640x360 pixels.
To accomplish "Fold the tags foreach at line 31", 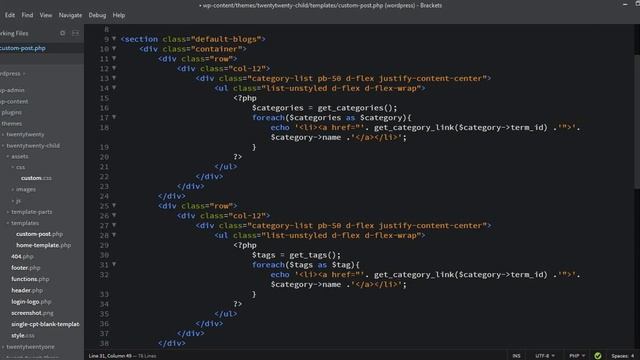I will 114,264.
